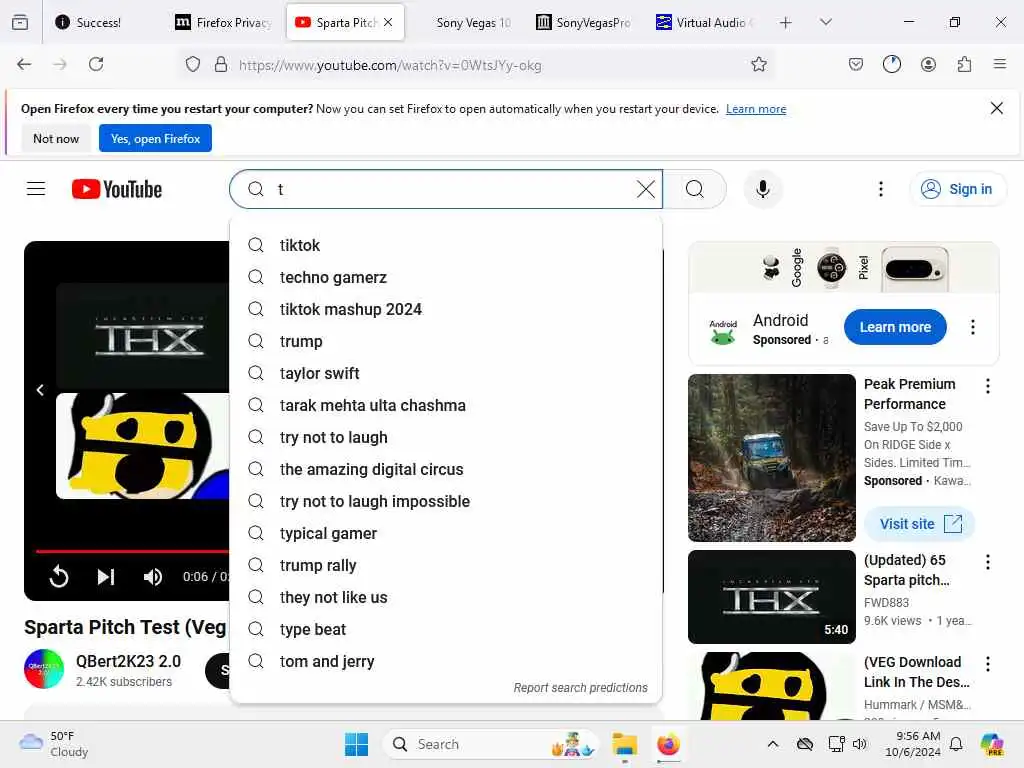Open weather widget showing 50°F Cloudy
The width and height of the screenshot is (1024, 768).
(x=55, y=744)
